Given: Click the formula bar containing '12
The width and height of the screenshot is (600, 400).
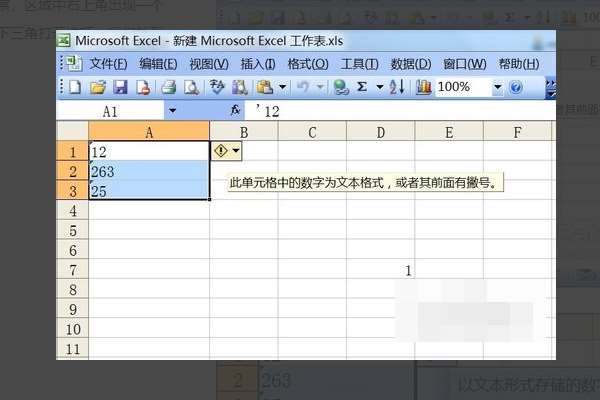Looking at the screenshot, I should (400, 111).
